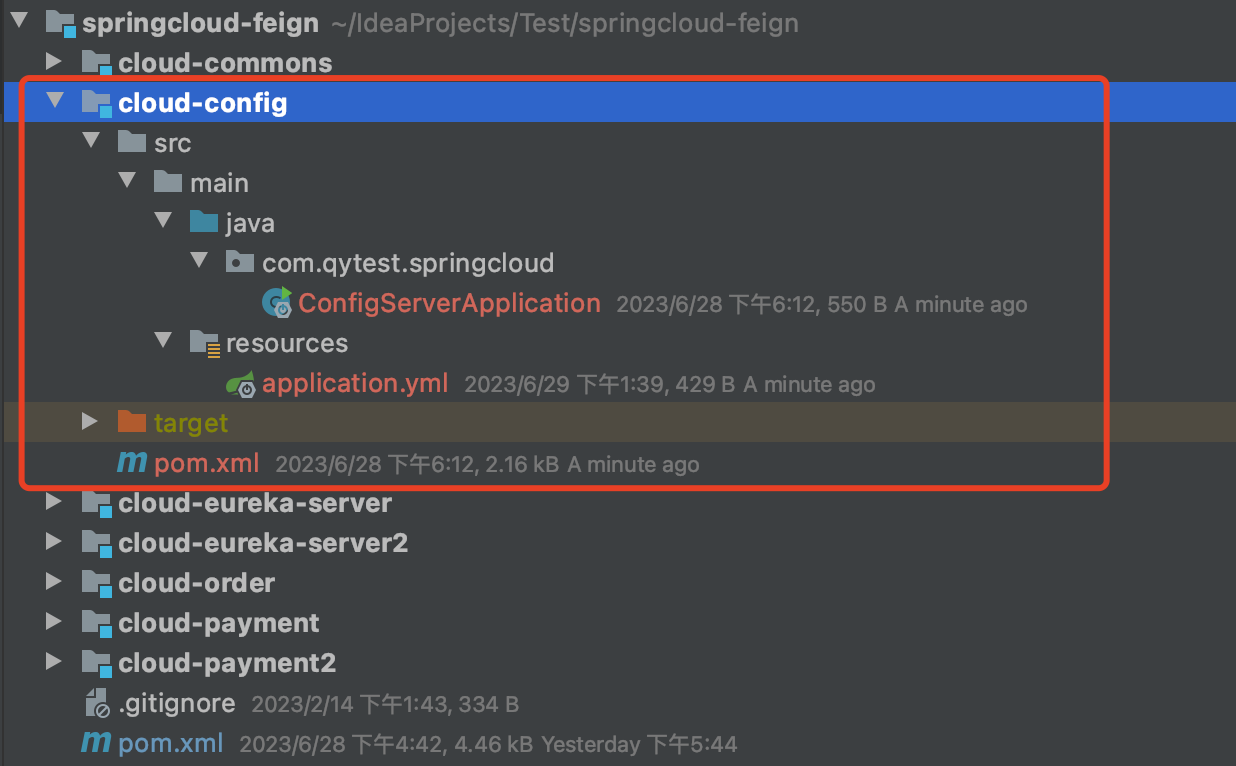Open the ConfigServerApplication class

coord(449,303)
